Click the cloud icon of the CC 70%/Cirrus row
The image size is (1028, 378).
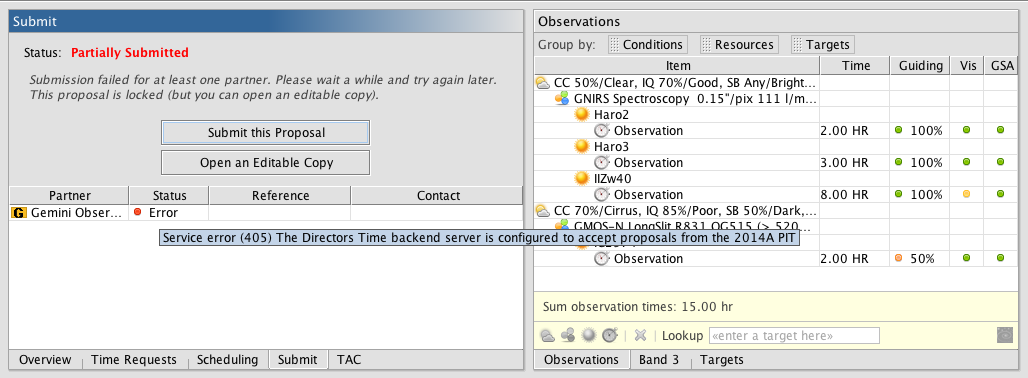[543, 210]
